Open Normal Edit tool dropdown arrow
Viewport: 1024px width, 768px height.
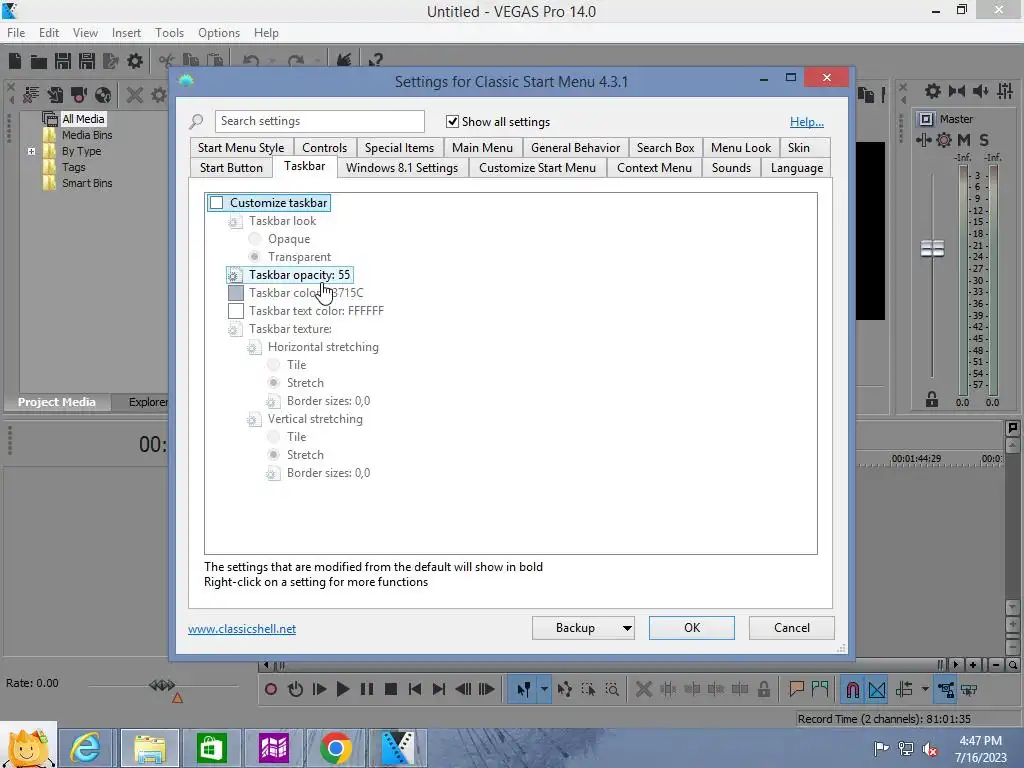coord(544,690)
